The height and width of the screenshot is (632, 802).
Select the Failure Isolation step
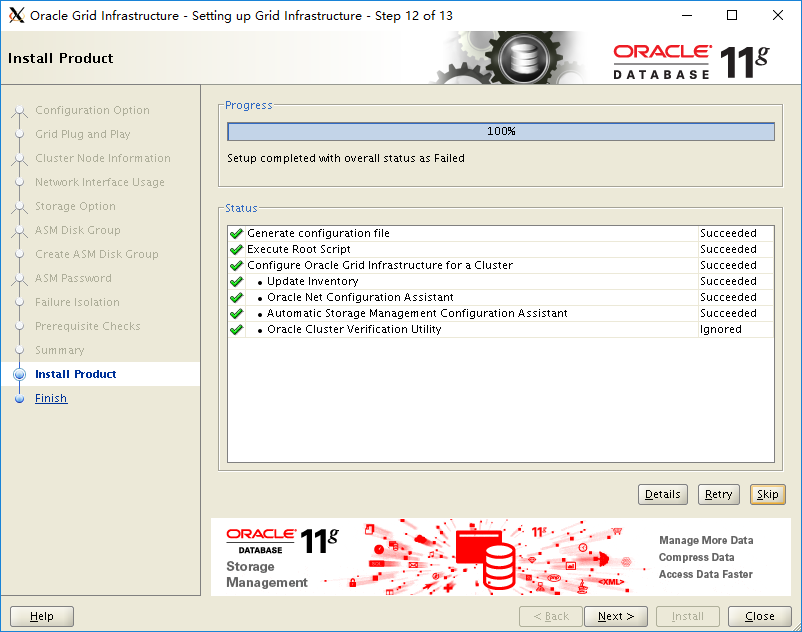point(77,303)
